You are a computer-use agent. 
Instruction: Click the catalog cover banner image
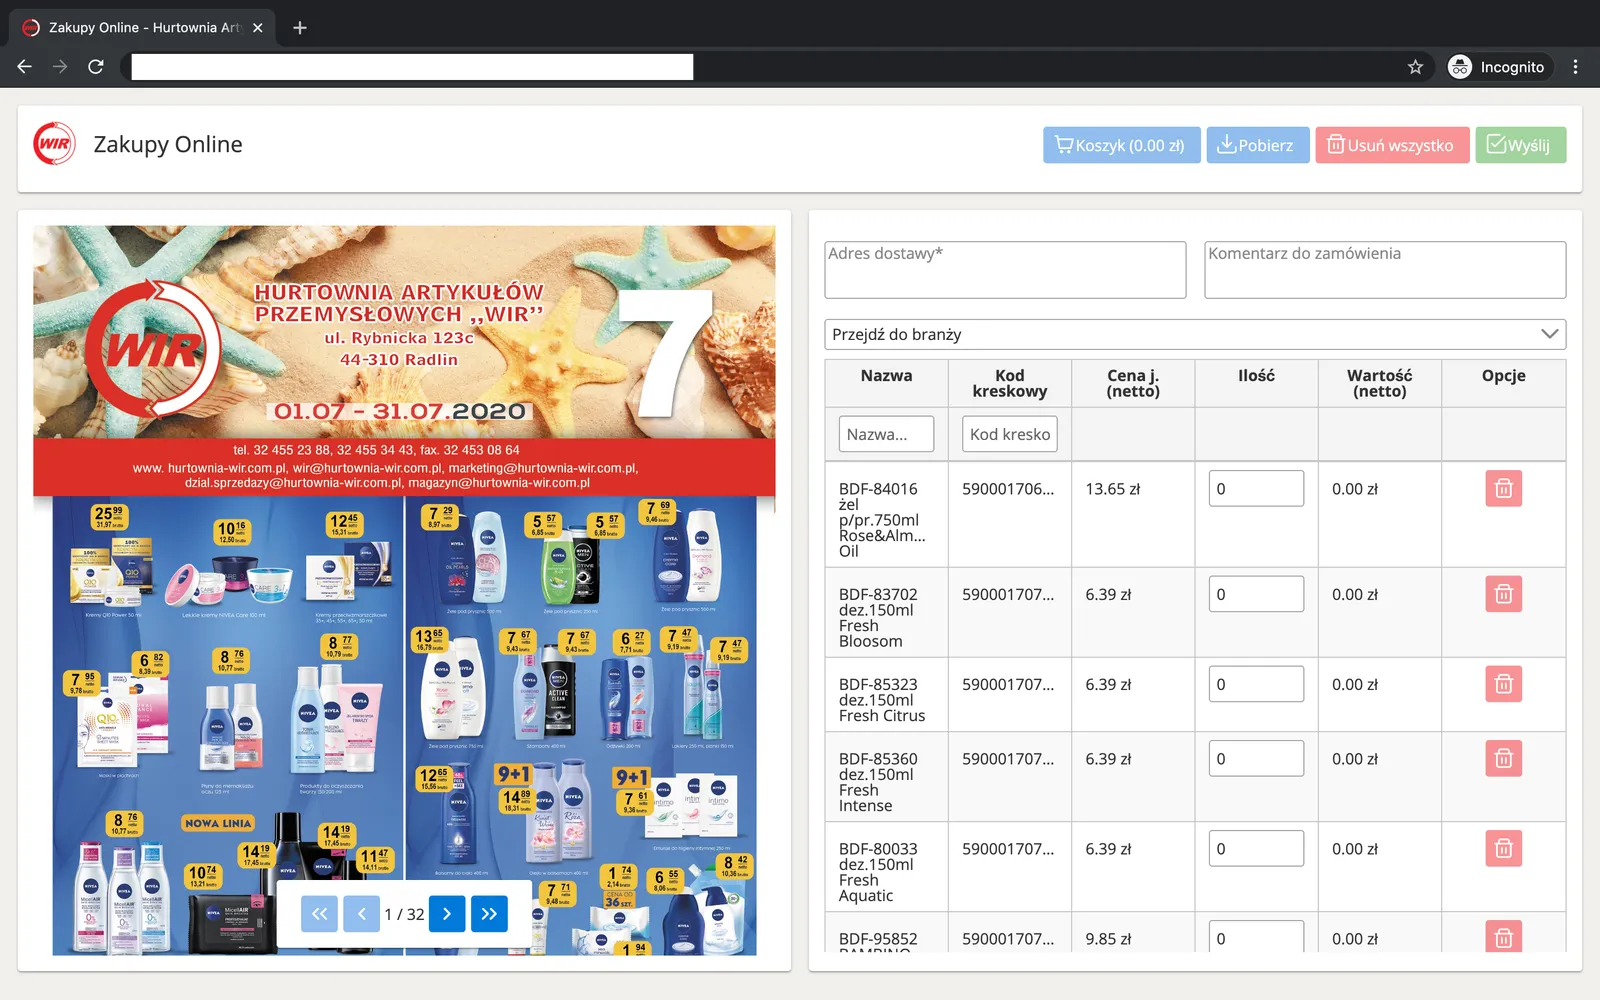[404, 360]
